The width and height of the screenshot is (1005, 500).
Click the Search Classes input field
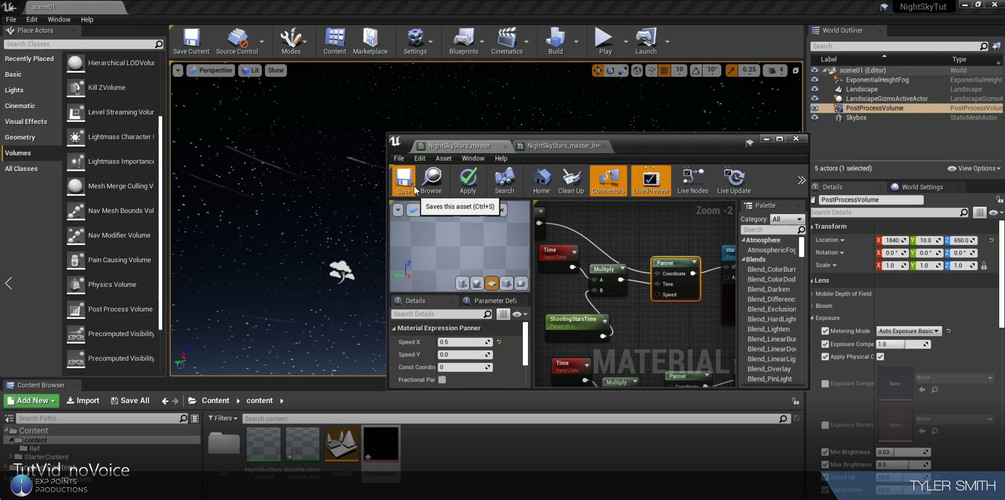pyautogui.click(x=83, y=44)
